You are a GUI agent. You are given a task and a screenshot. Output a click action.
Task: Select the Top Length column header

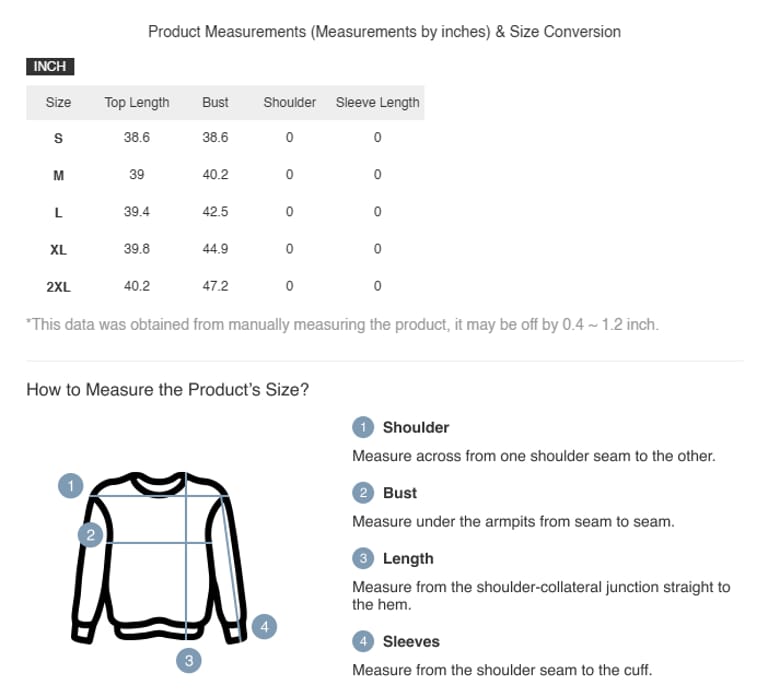click(x=137, y=102)
